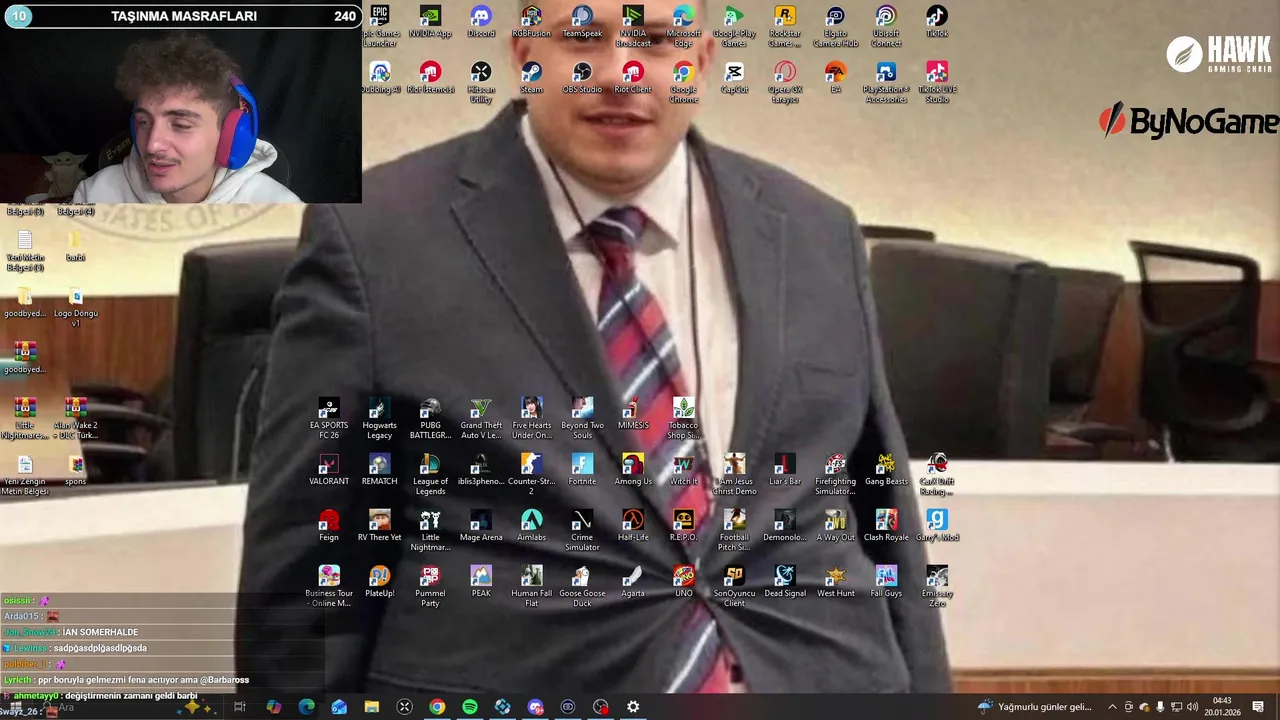Select the Opera GX browser icon

(x=785, y=82)
